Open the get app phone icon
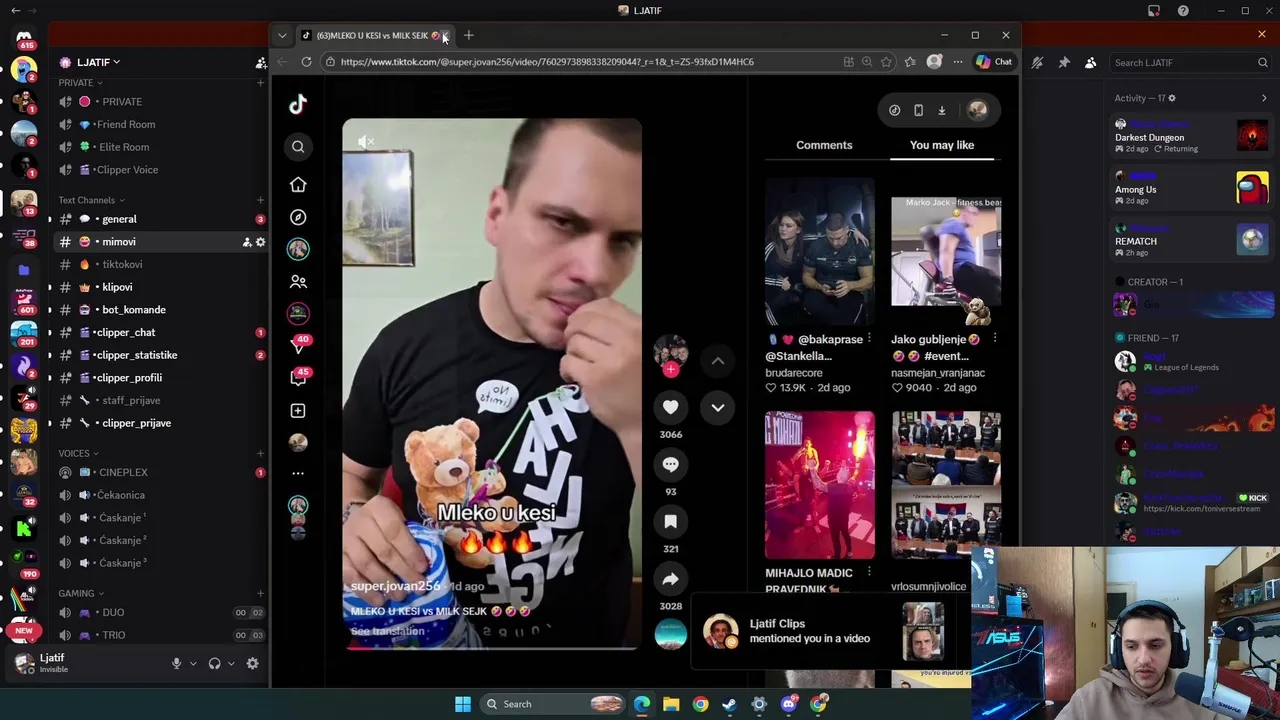The width and height of the screenshot is (1280, 720). (x=918, y=110)
